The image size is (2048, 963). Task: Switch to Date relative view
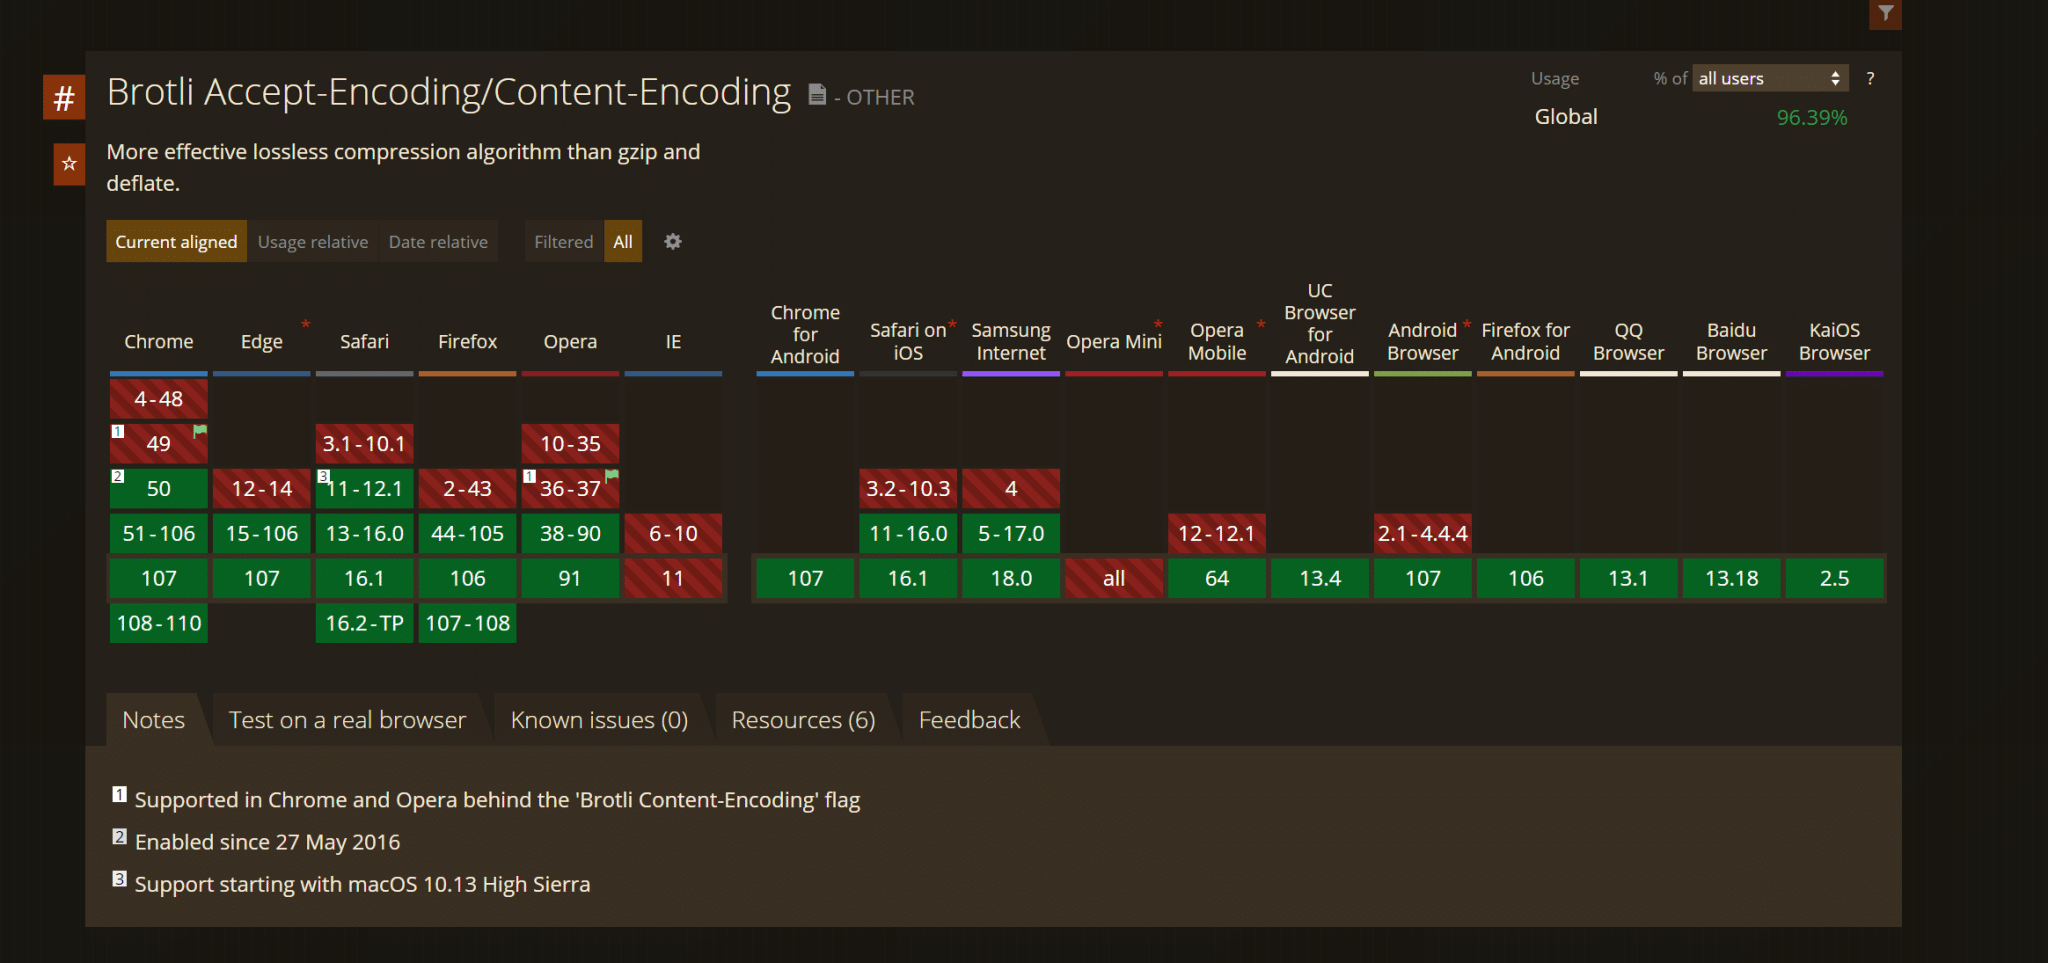tap(438, 242)
